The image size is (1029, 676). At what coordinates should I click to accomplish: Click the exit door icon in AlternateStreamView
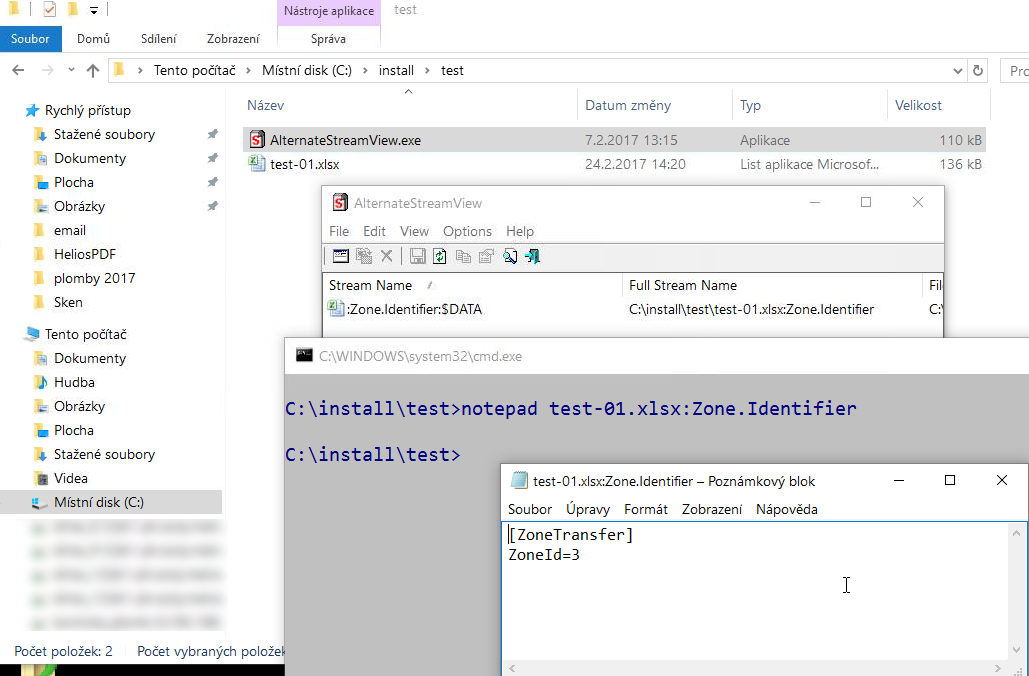click(533, 256)
